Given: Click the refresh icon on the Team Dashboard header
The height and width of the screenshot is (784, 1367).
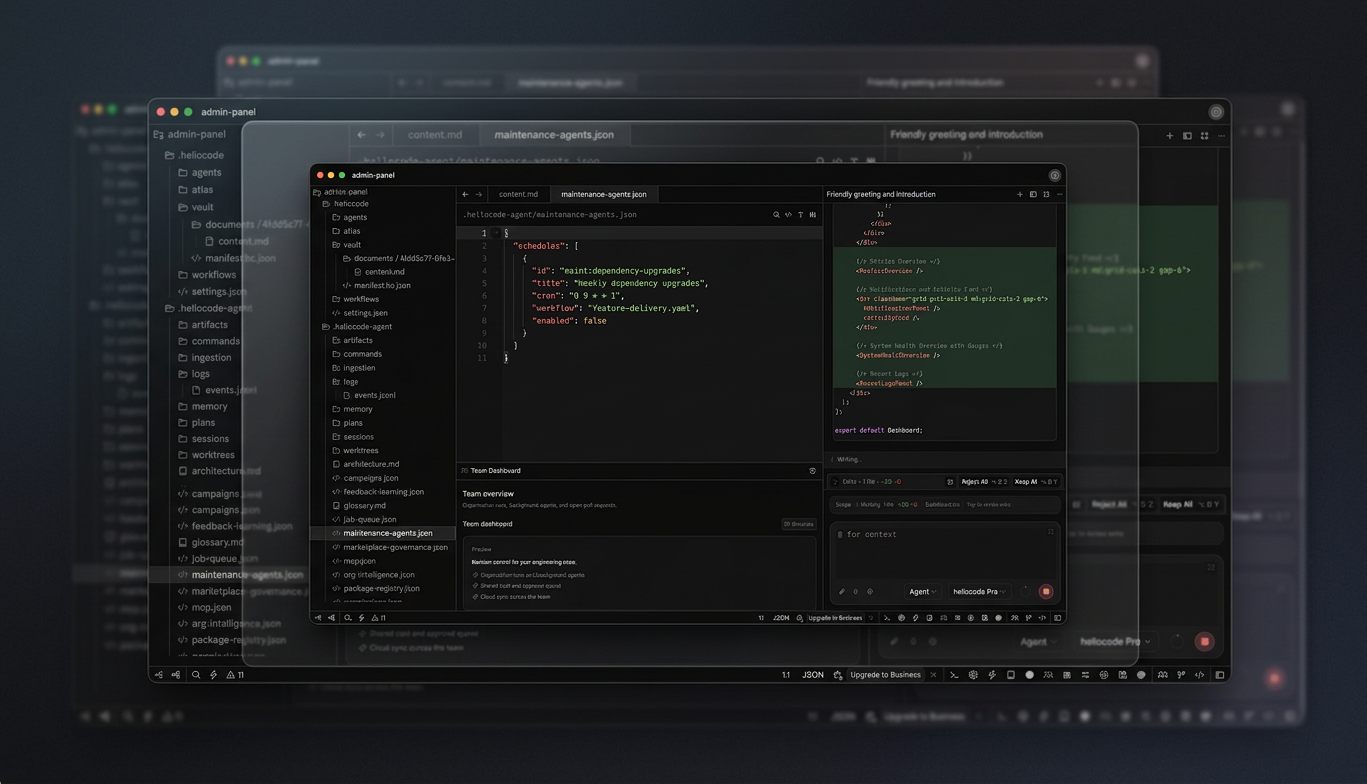Looking at the screenshot, I should pyautogui.click(x=812, y=471).
